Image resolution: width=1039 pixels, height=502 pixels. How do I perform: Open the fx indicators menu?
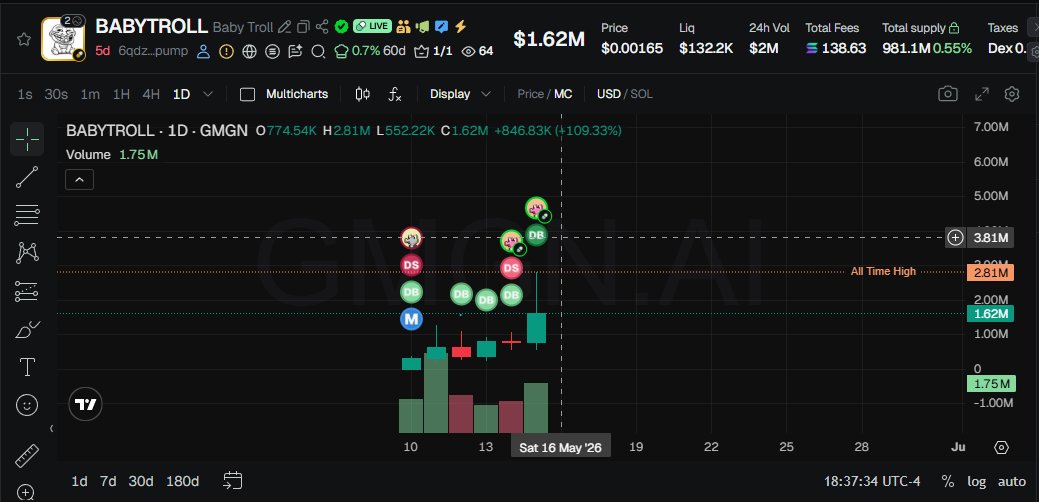395,94
